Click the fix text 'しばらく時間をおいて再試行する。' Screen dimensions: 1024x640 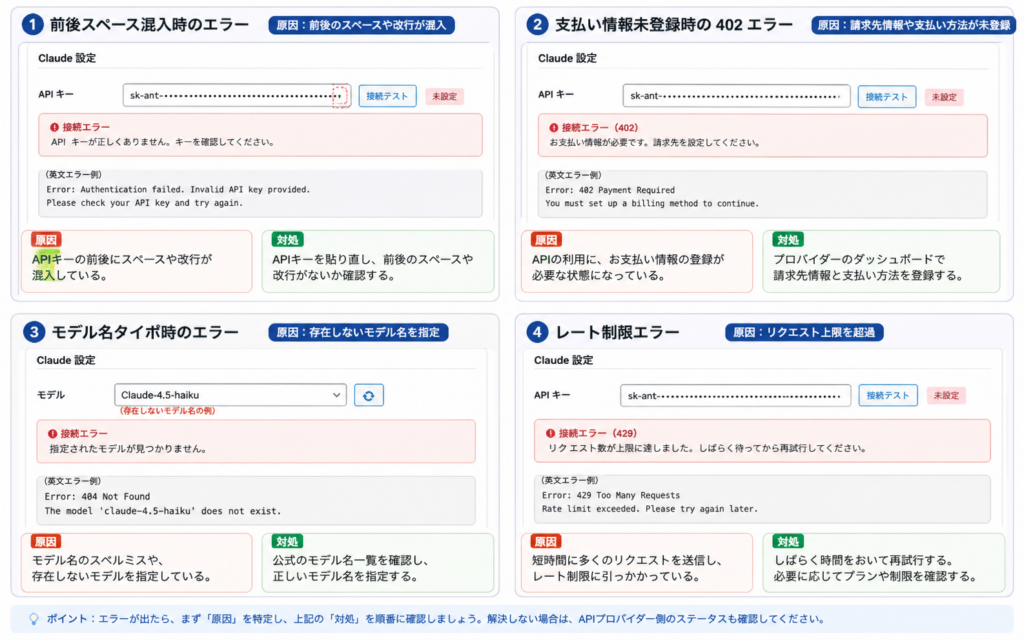pos(863,560)
